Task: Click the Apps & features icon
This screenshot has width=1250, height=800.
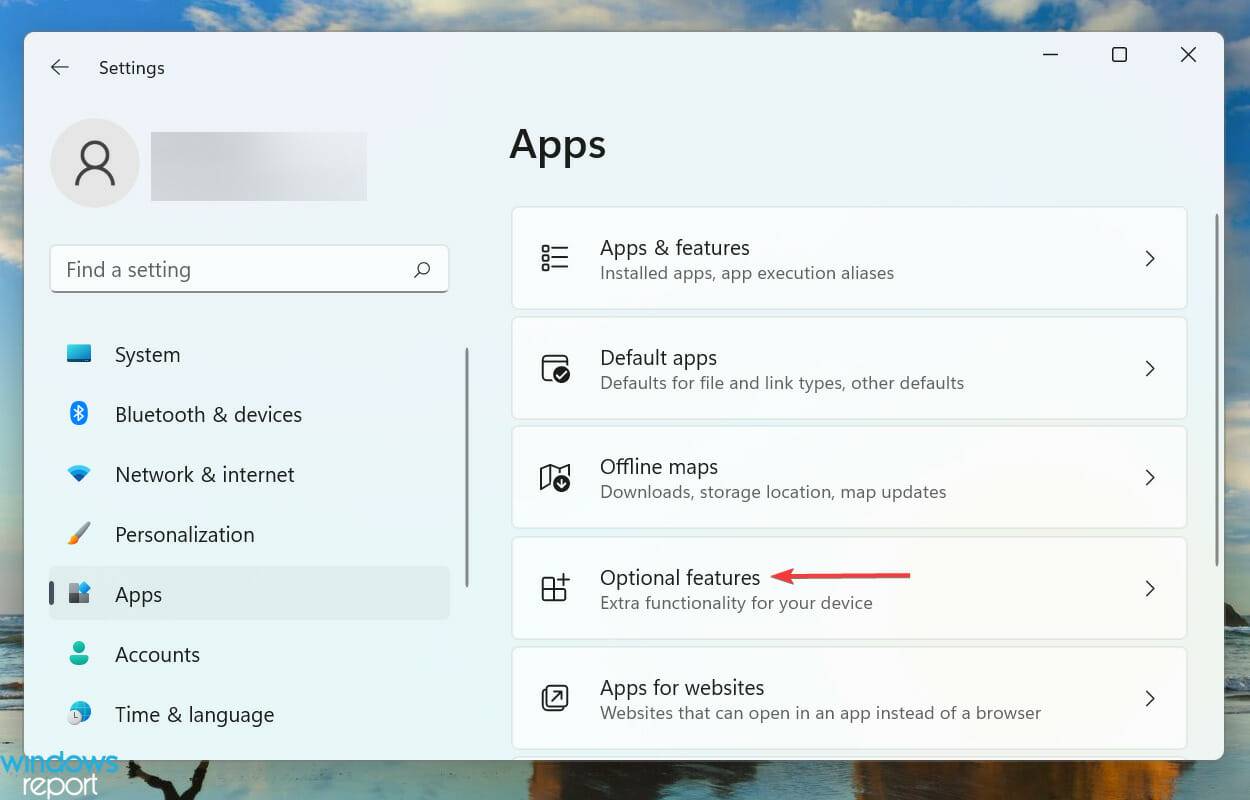Action: pyautogui.click(x=556, y=258)
